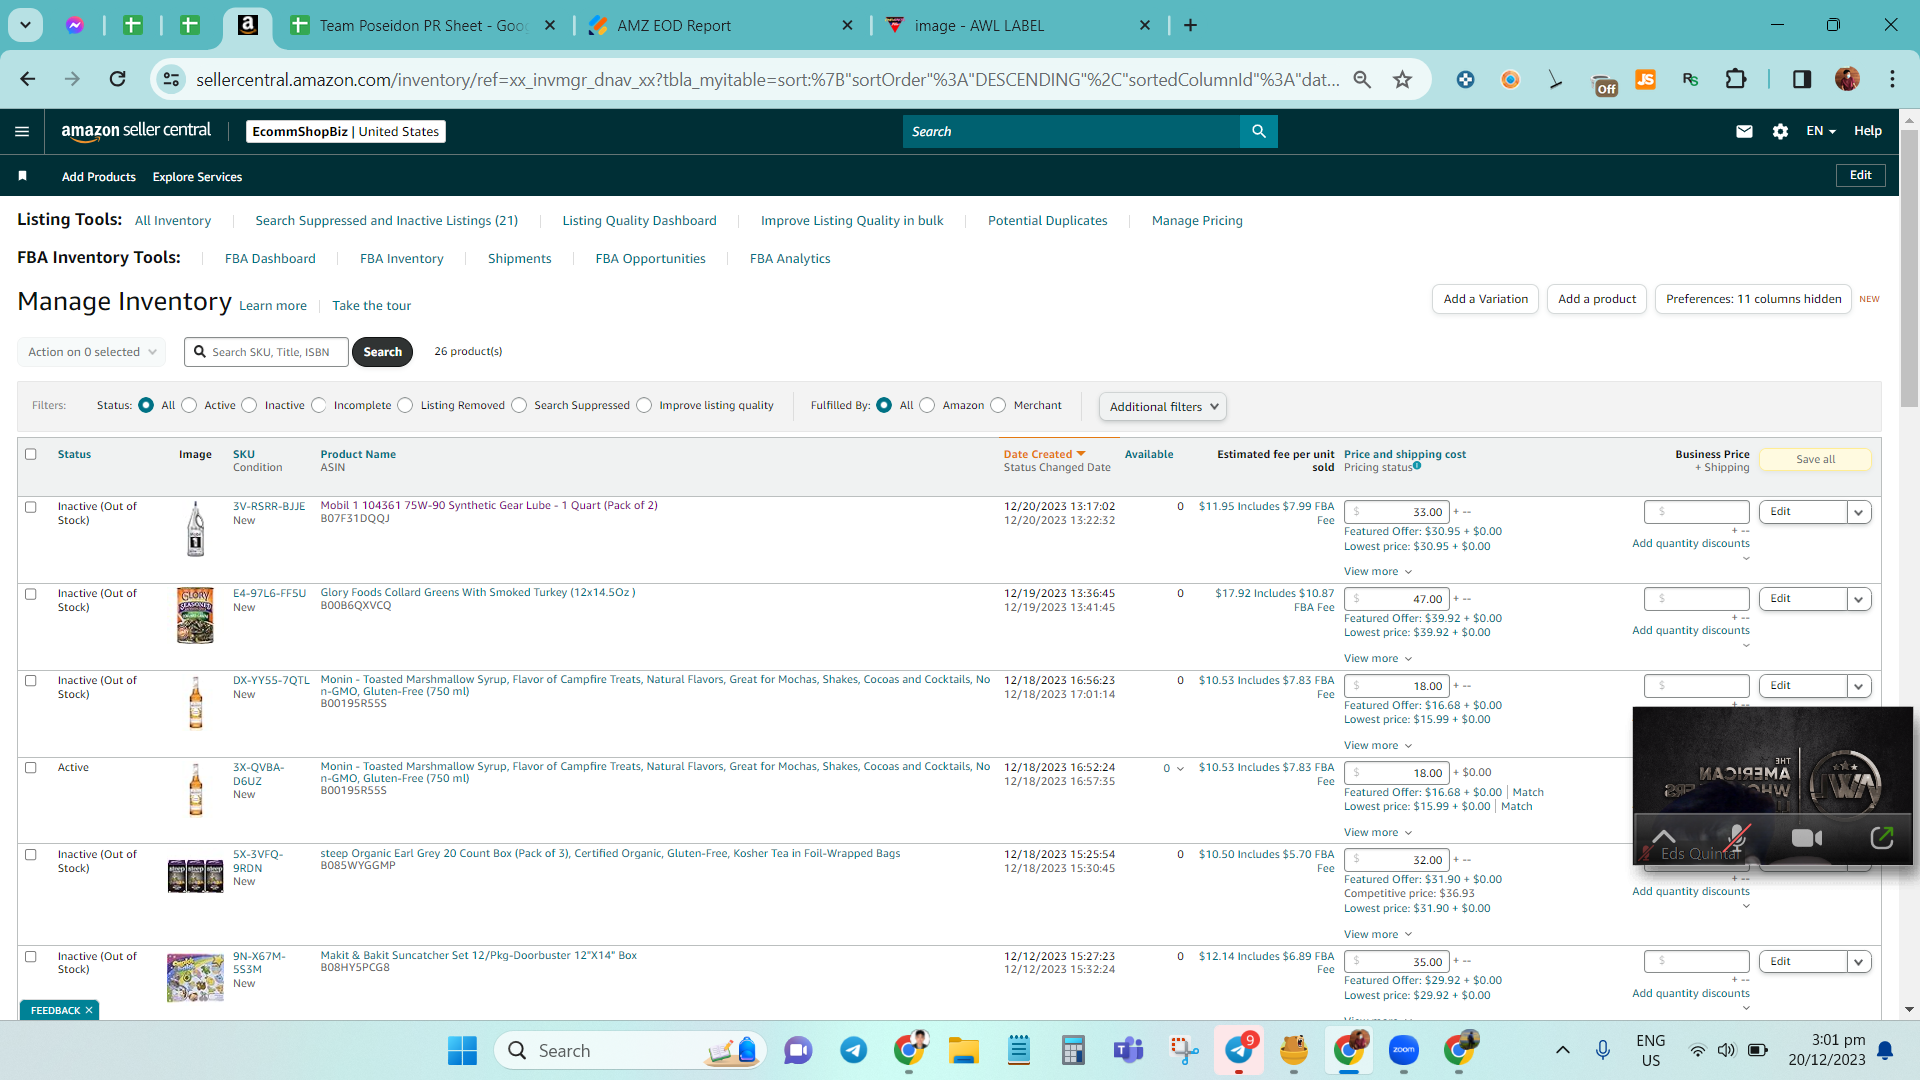
Task: Click the Amazon Seller Central logo
Action: (x=136, y=131)
